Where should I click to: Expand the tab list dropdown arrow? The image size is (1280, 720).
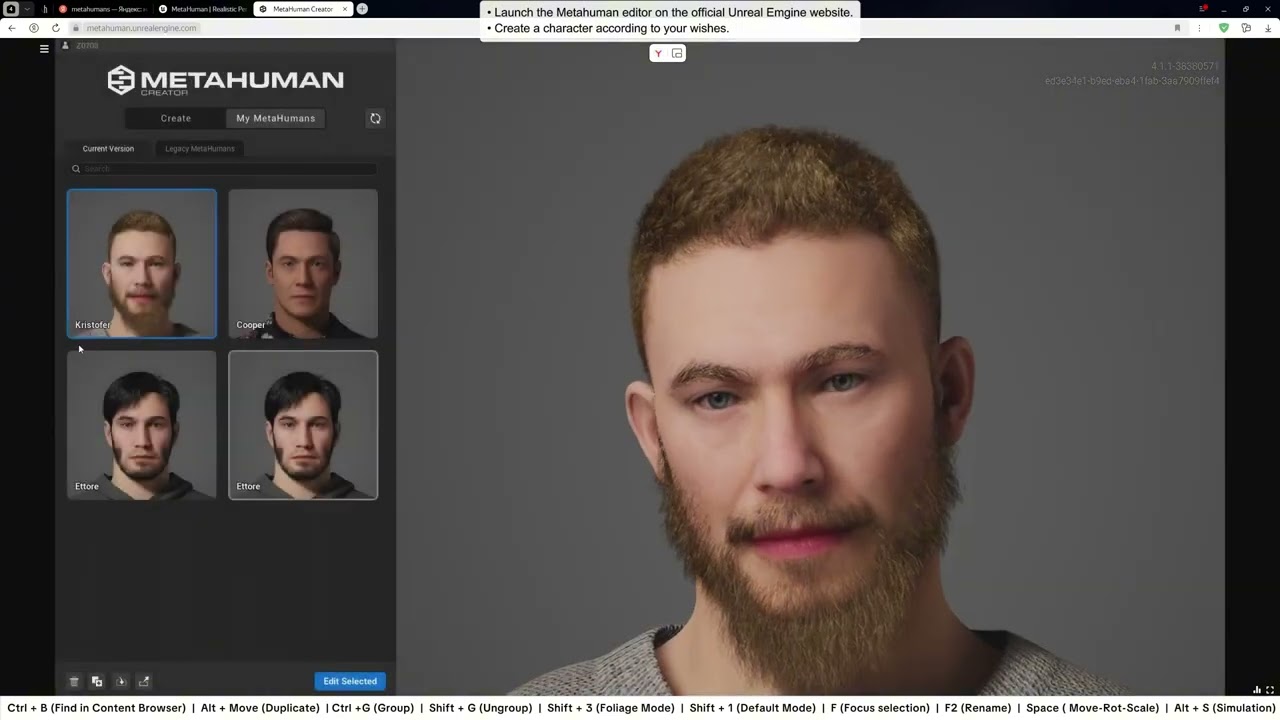click(x=29, y=9)
